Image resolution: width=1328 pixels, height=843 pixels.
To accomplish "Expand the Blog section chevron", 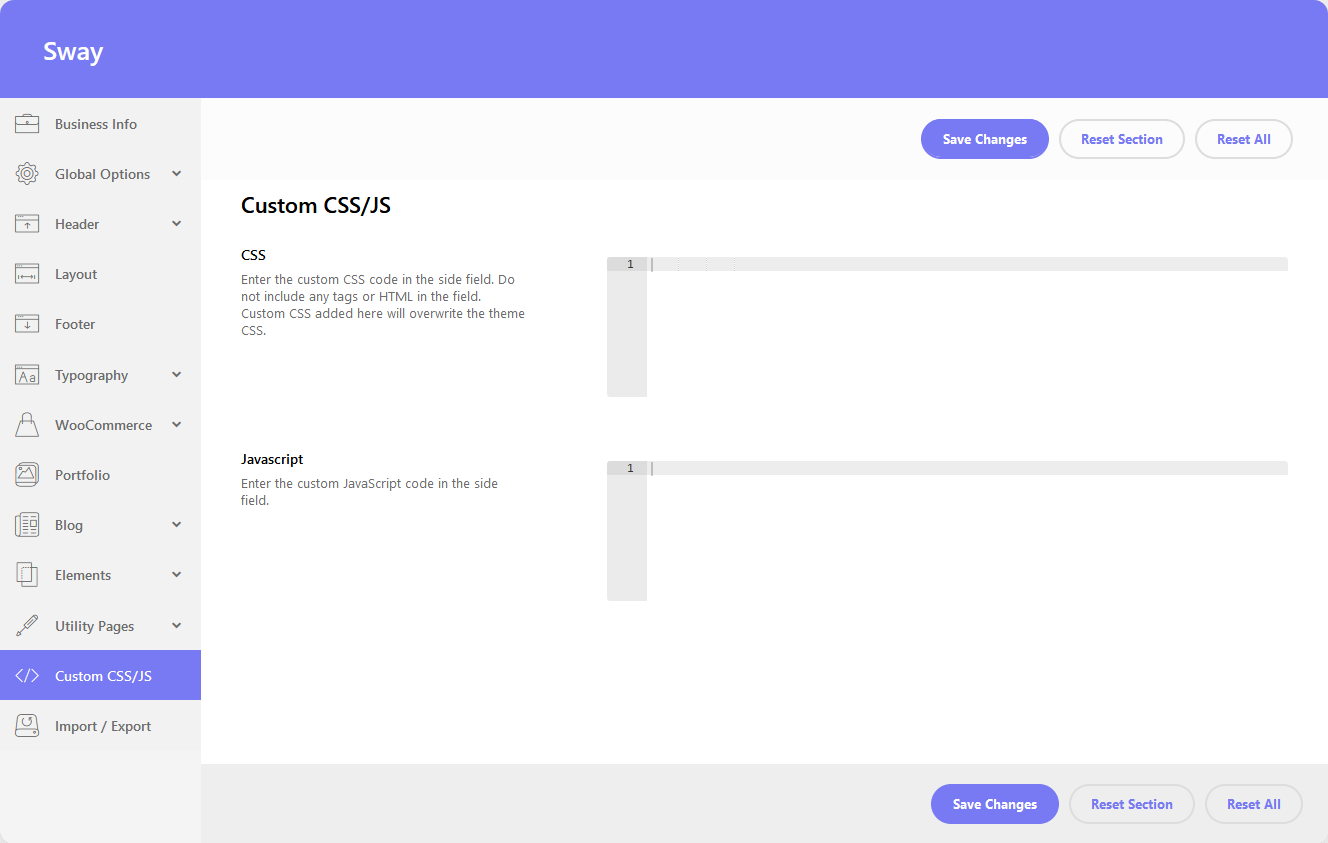I will 177,525.
